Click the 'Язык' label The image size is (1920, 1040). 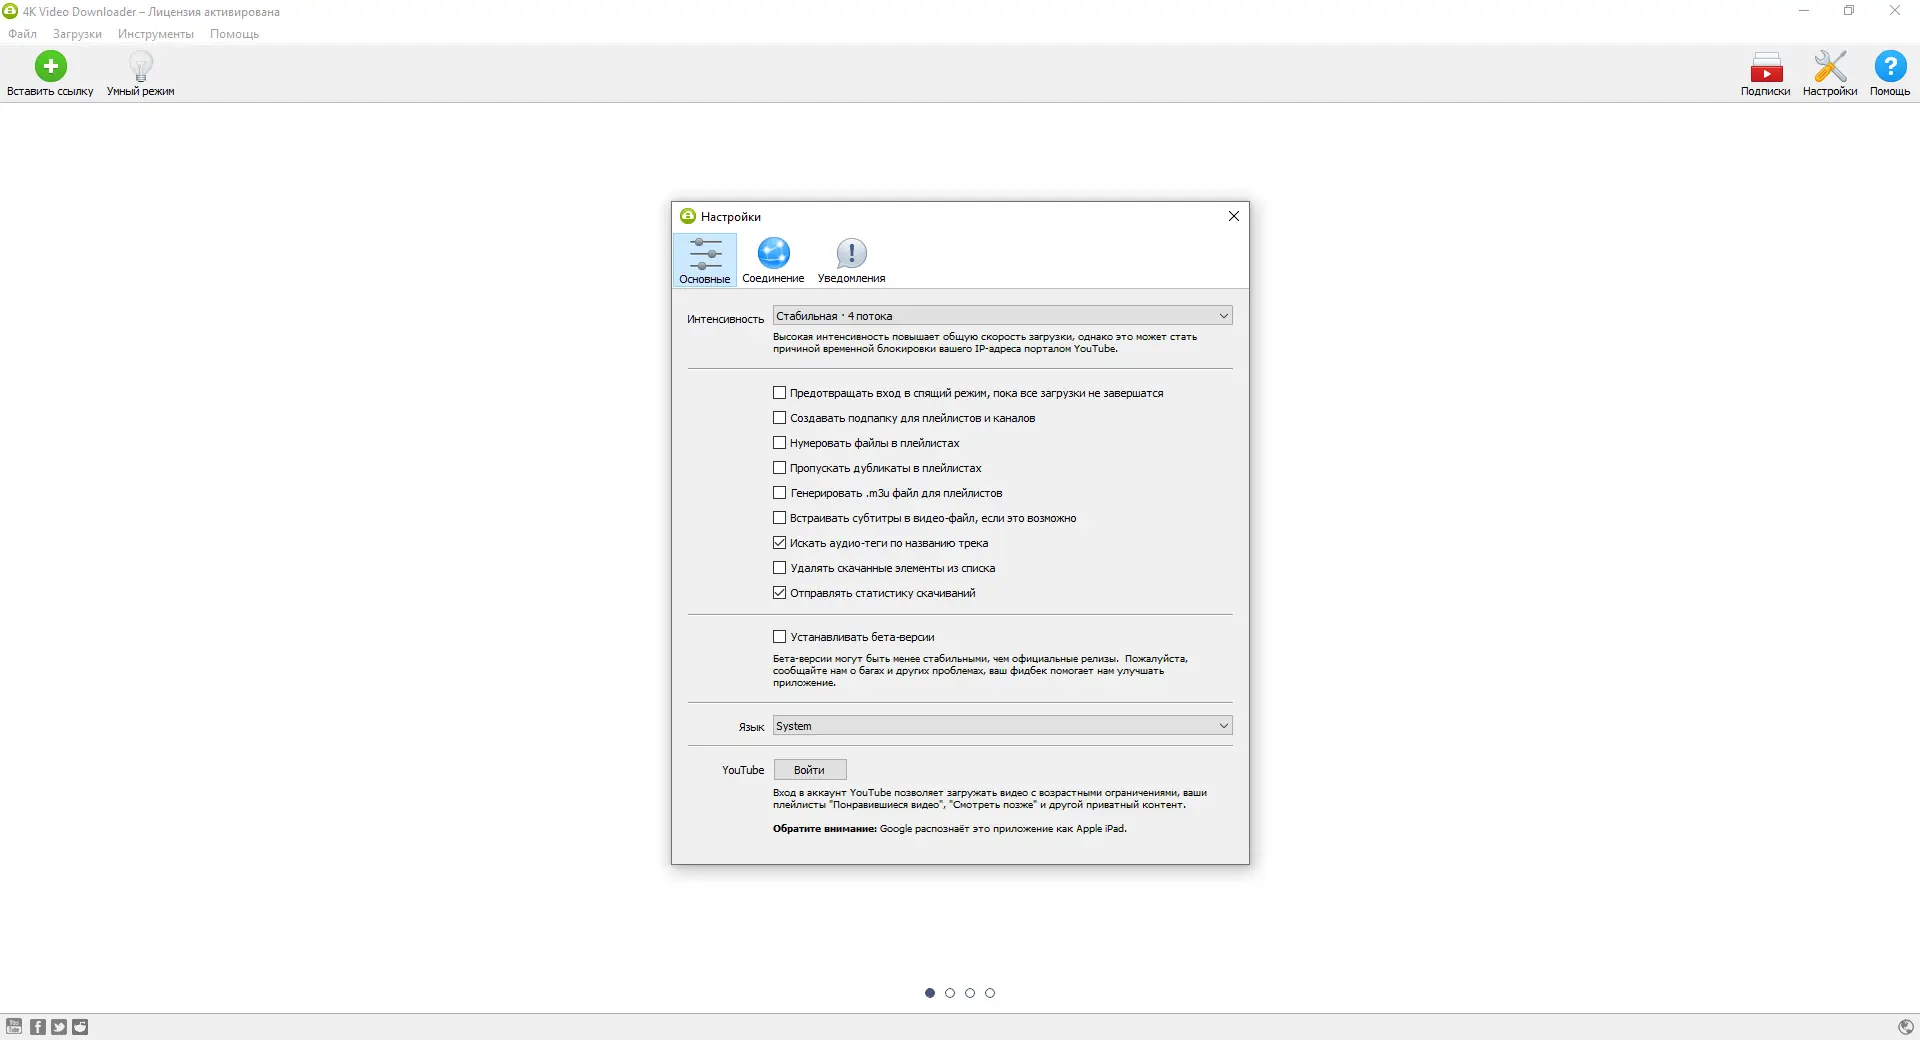751,727
